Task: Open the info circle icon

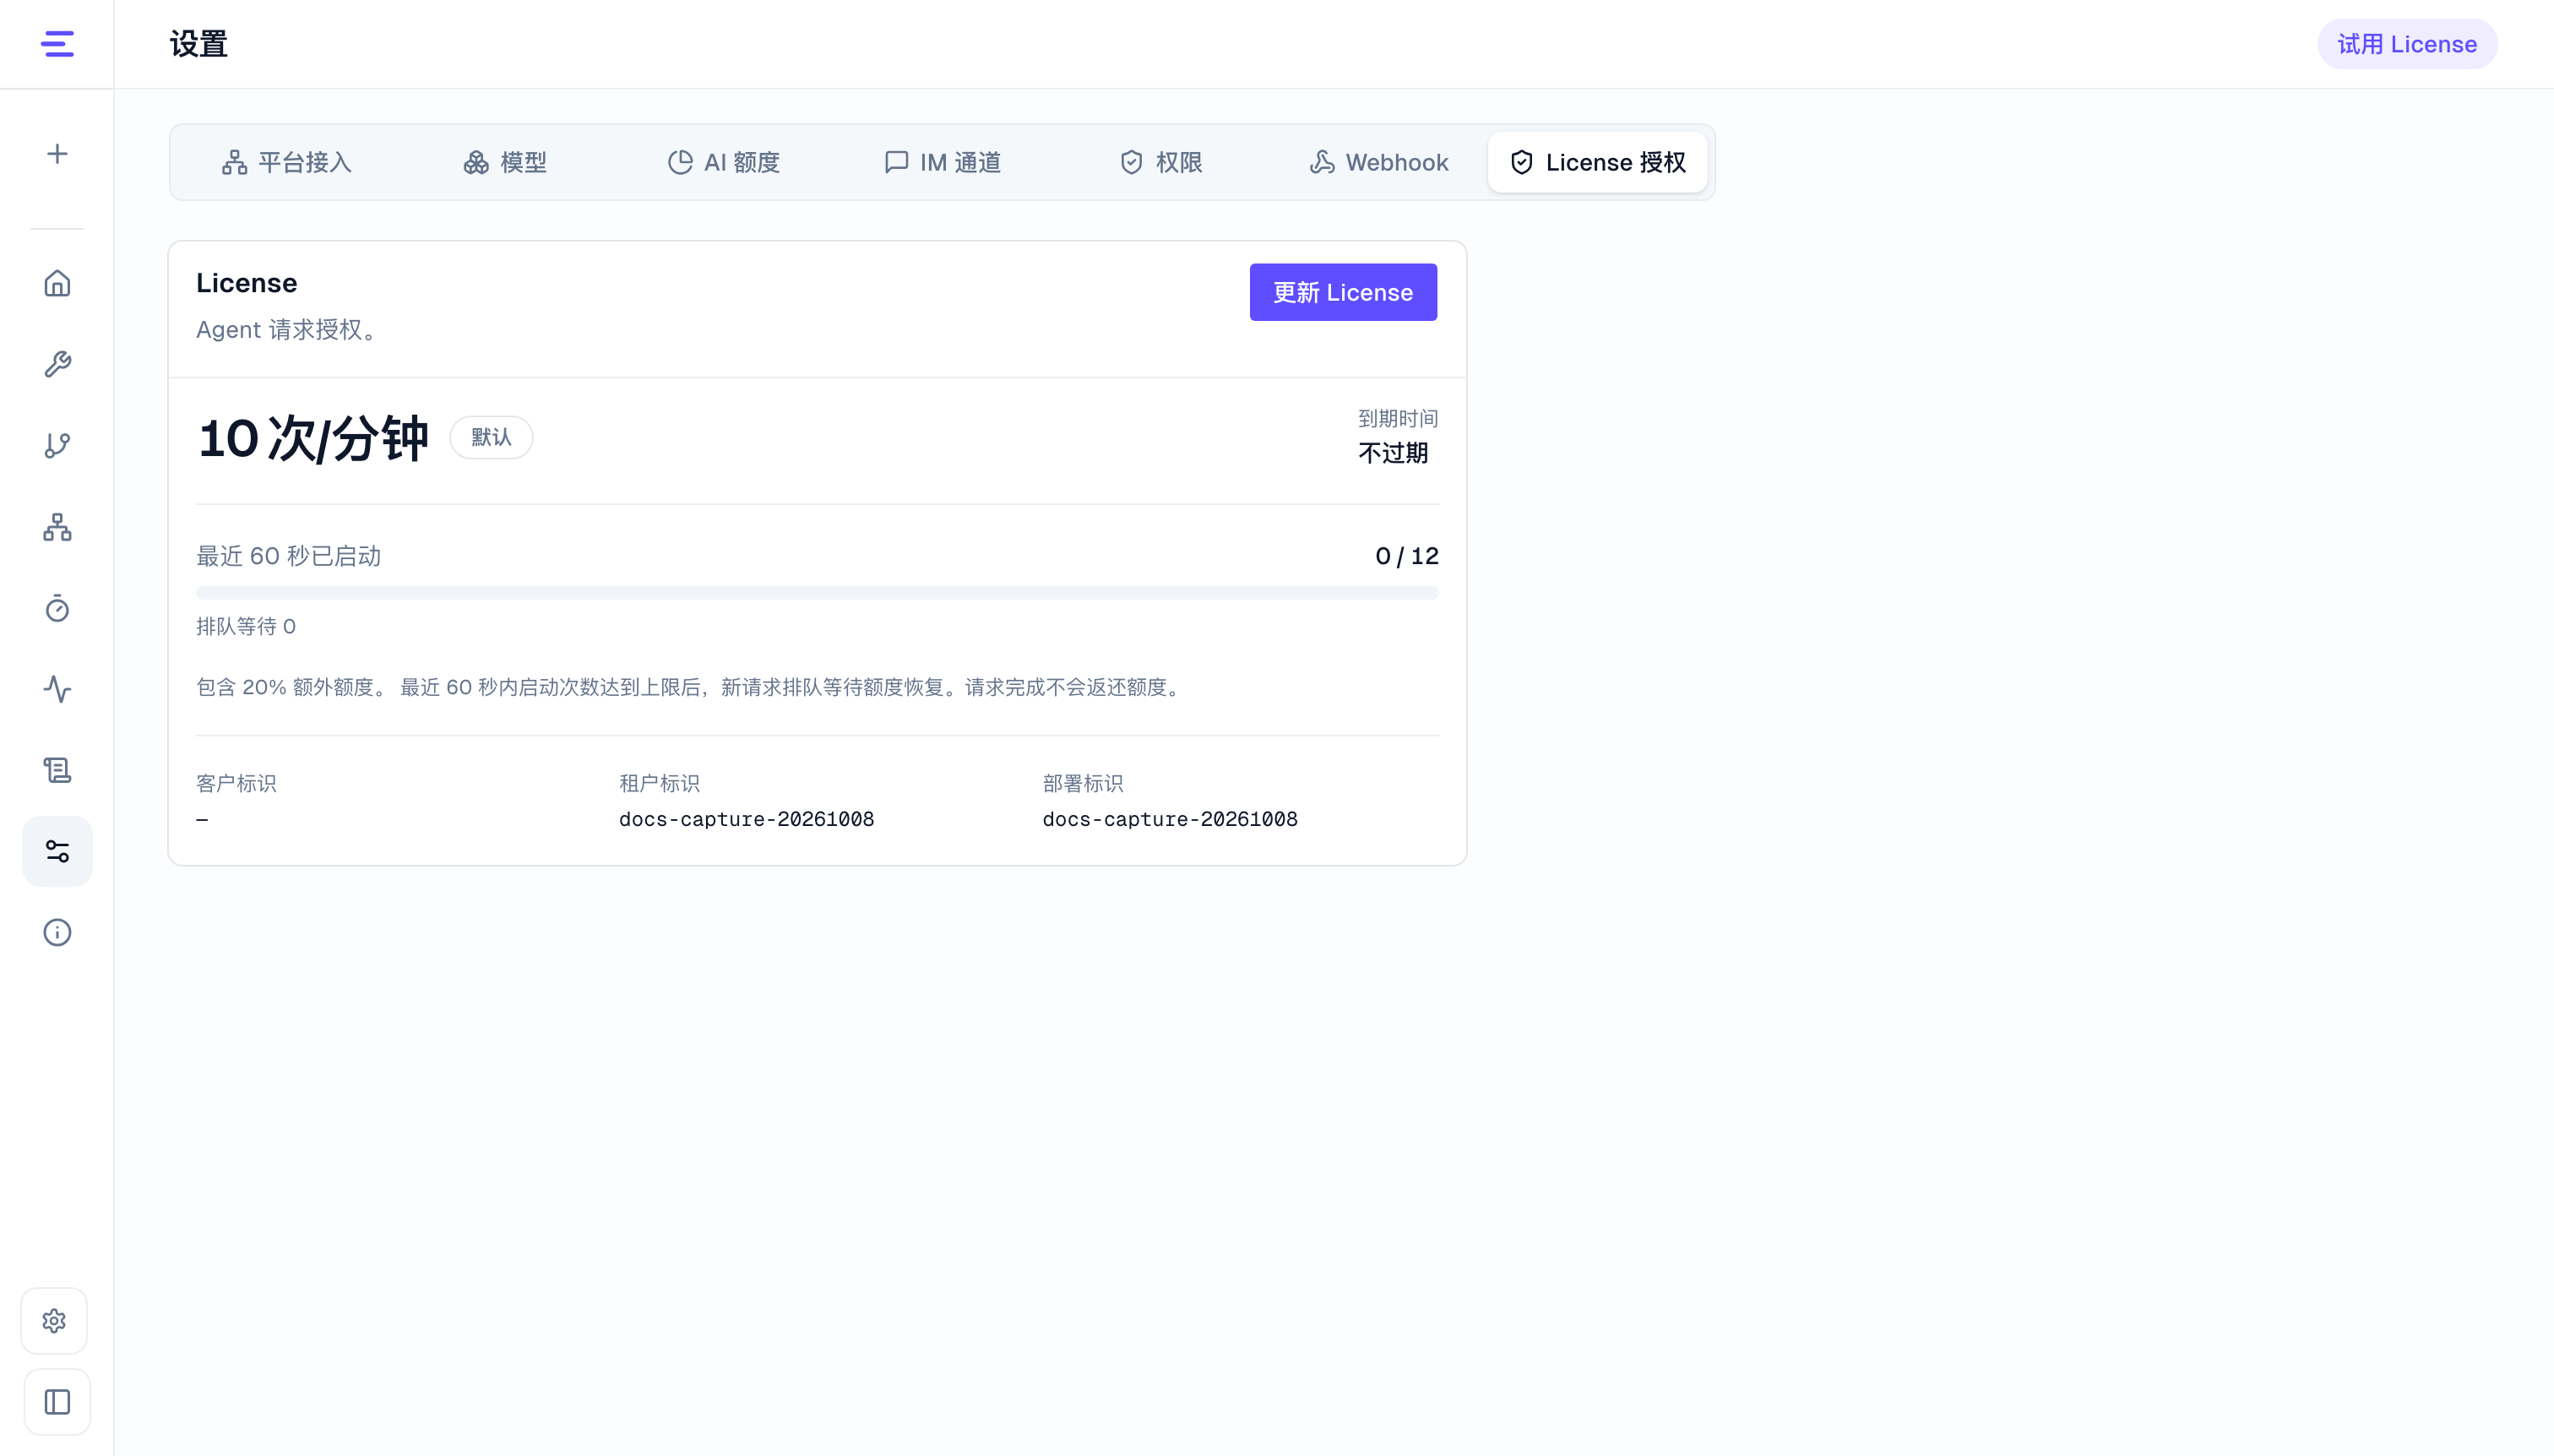Action: click(57, 932)
